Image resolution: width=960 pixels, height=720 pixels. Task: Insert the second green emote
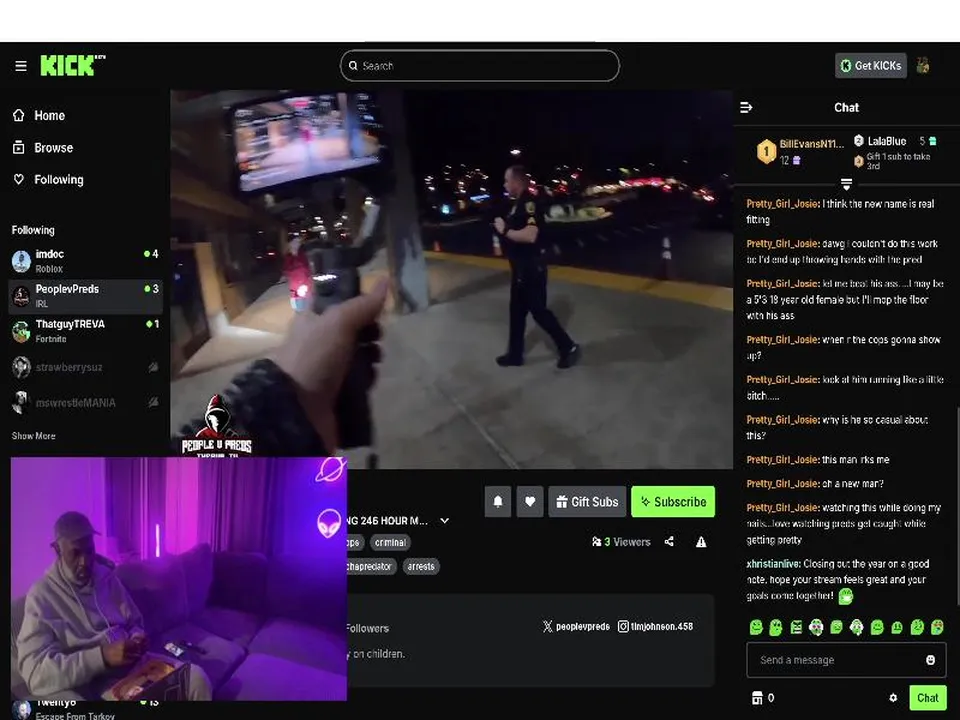(776, 627)
